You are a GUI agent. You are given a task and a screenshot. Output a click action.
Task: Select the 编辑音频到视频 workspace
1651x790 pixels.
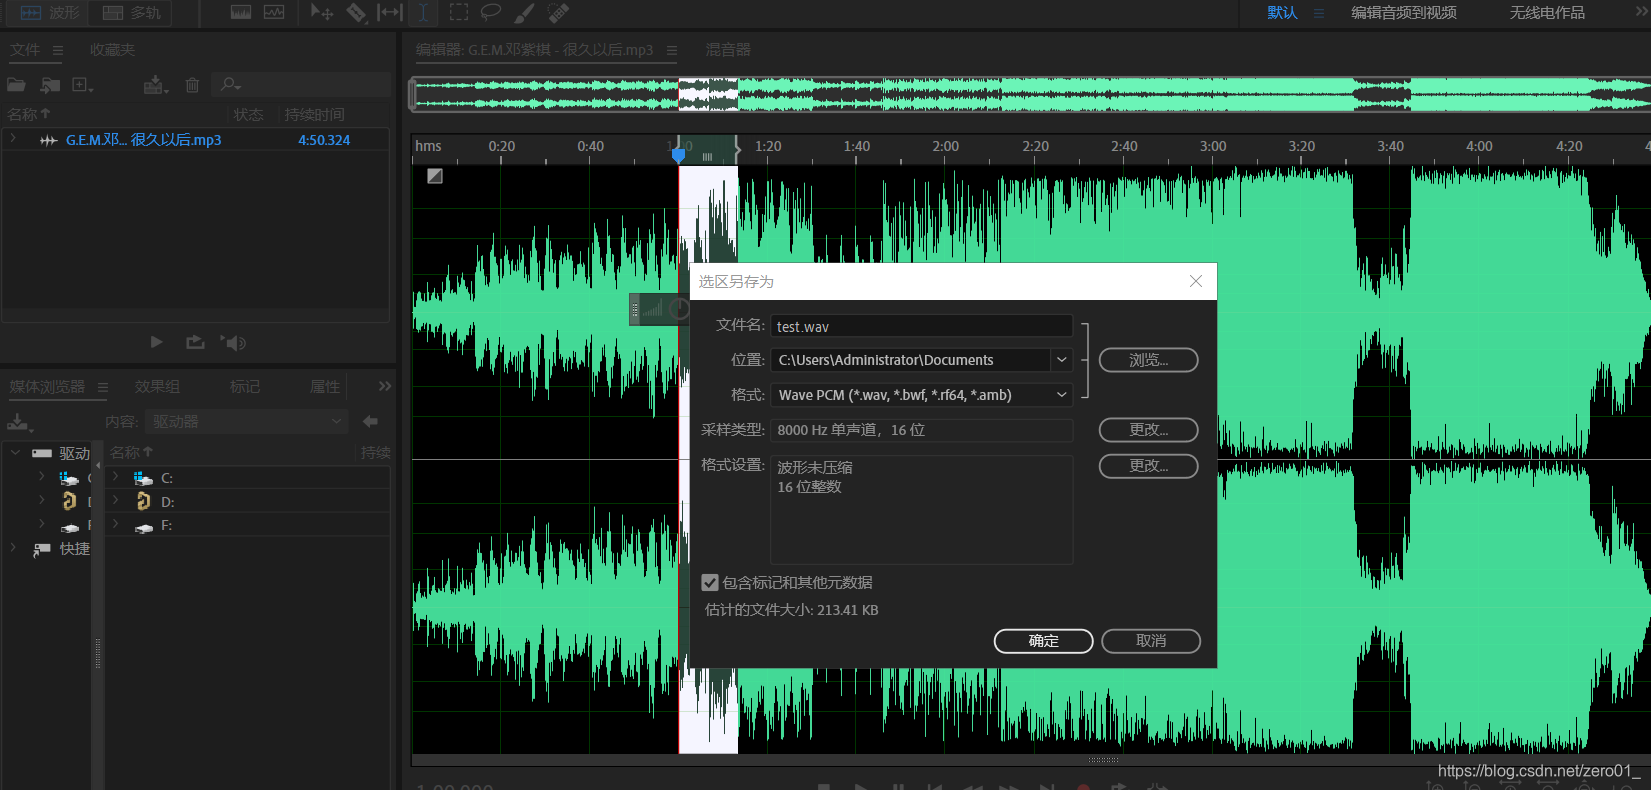coord(1403,13)
